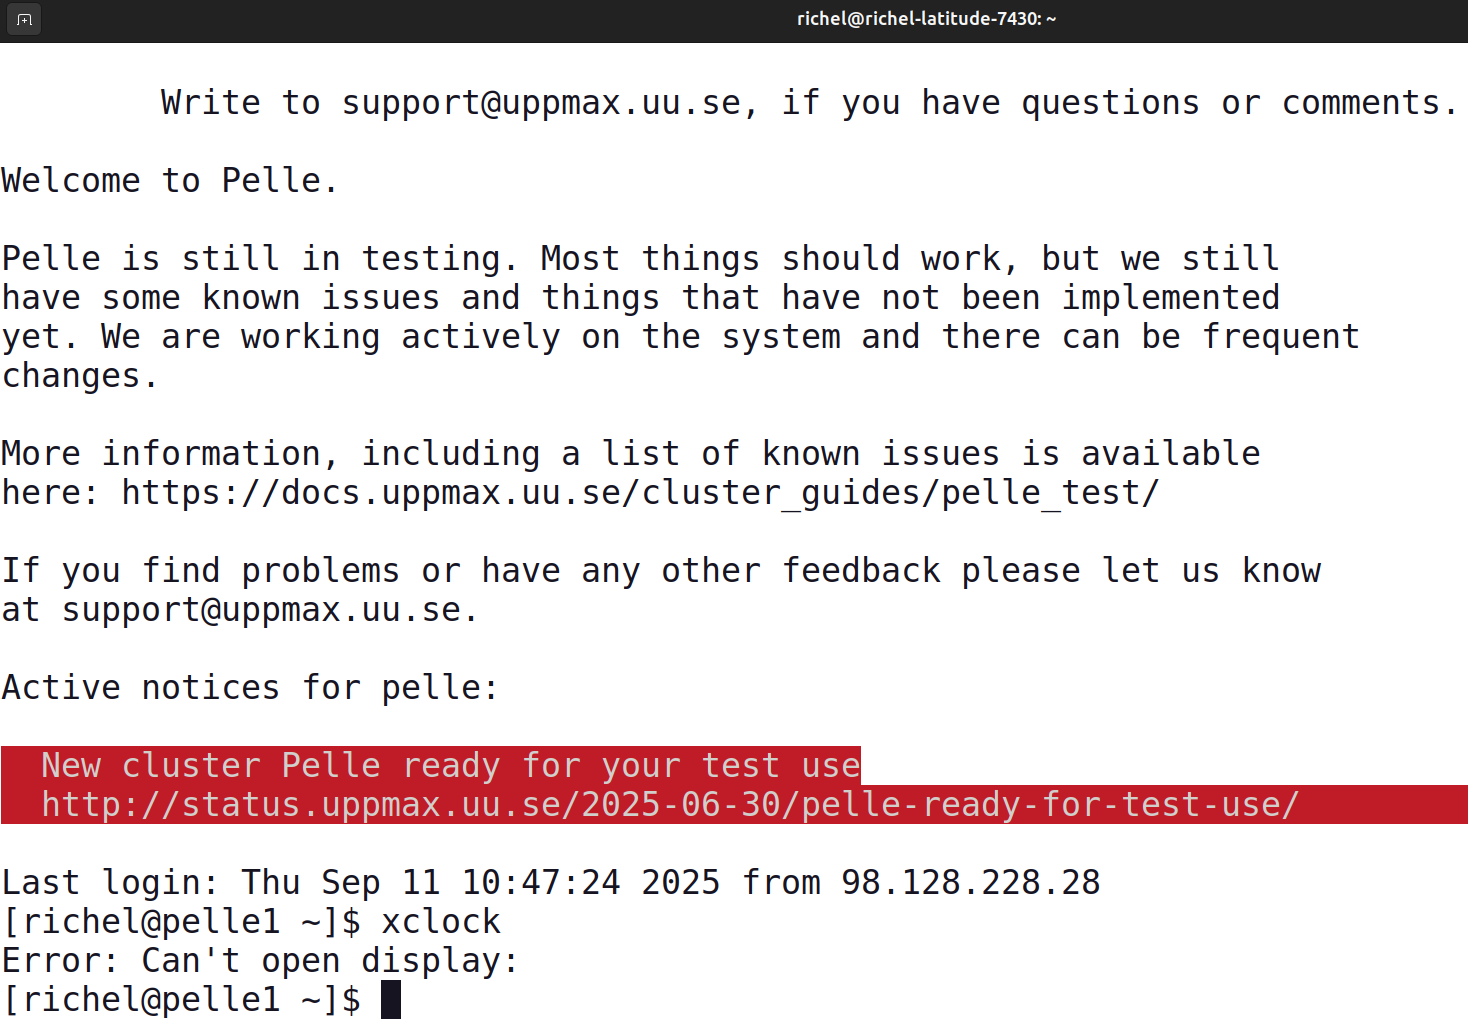Image resolution: width=1468 pixels, height=1029 pixels.
Task: Click the support@uppmax.uu.se address in the top line
Action: [541, 103]
